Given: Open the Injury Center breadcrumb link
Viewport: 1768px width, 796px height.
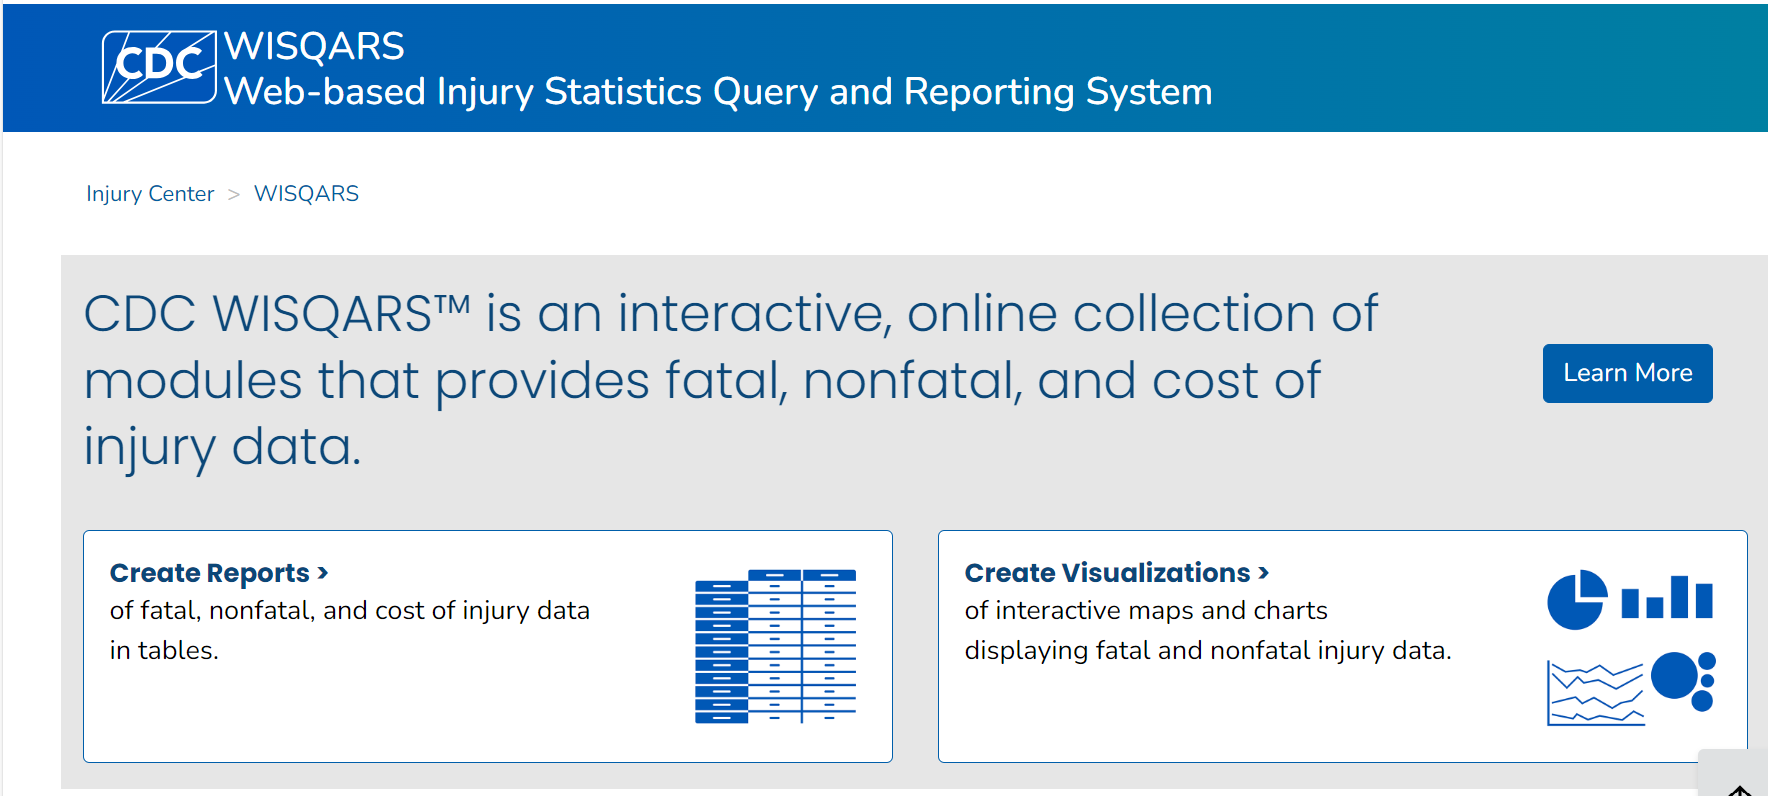Looking at the screenshot, I should pos(150,194).
